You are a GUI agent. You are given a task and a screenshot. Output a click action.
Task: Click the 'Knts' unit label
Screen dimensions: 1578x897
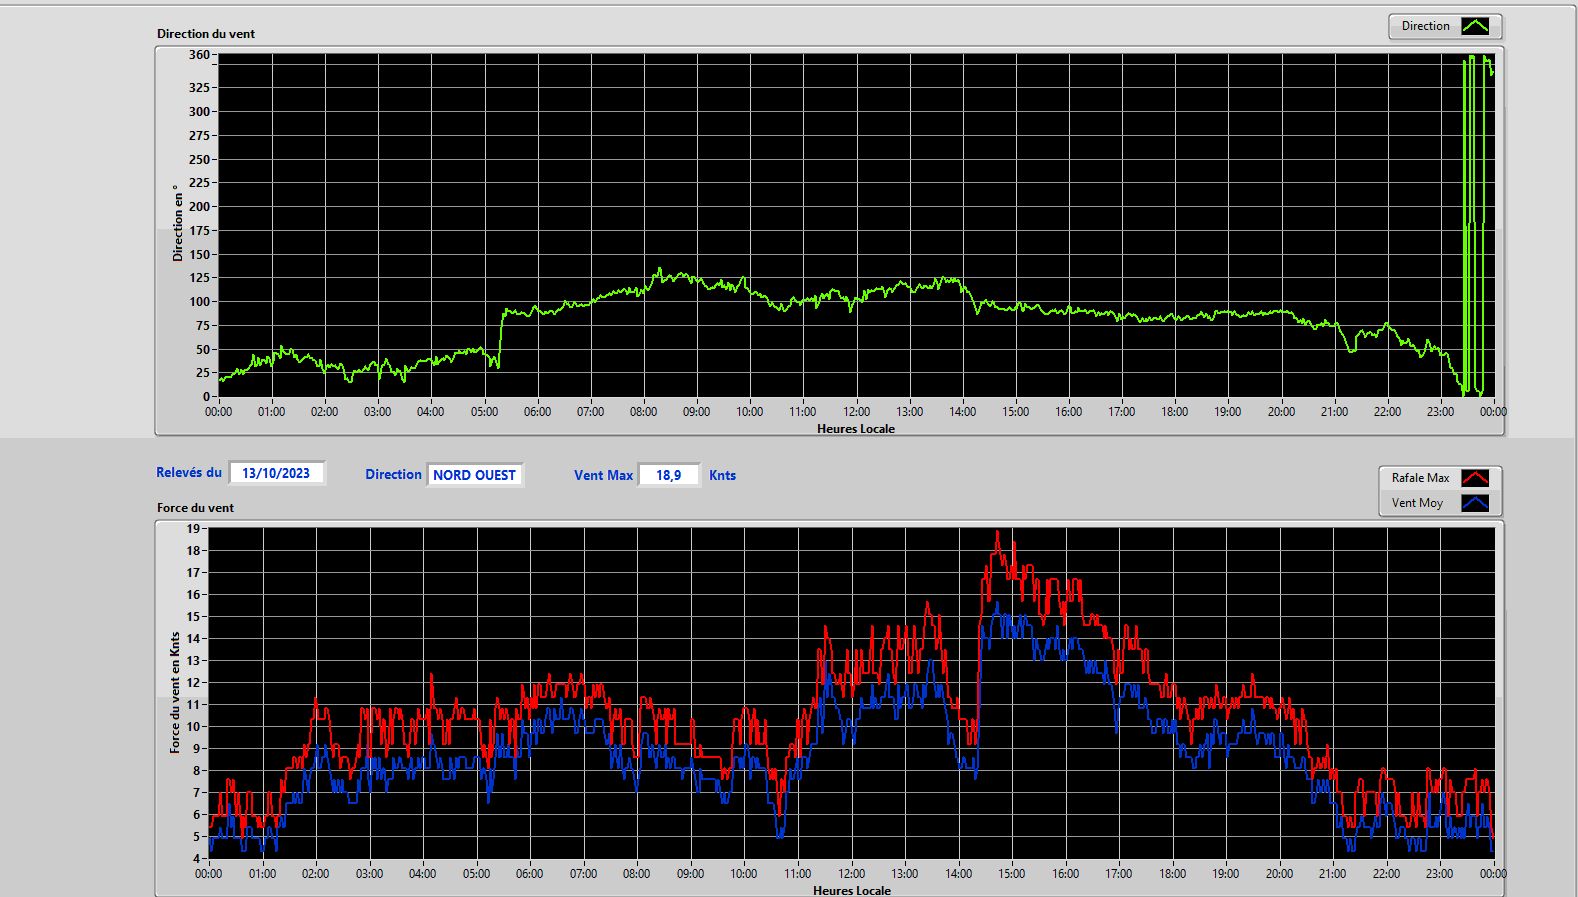pos(722,475)
